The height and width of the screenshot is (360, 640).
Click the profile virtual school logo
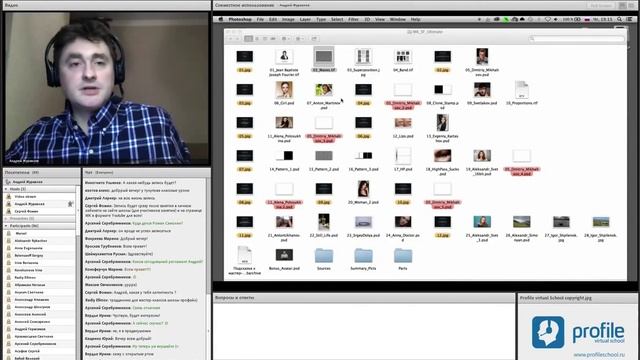point(578,331)
